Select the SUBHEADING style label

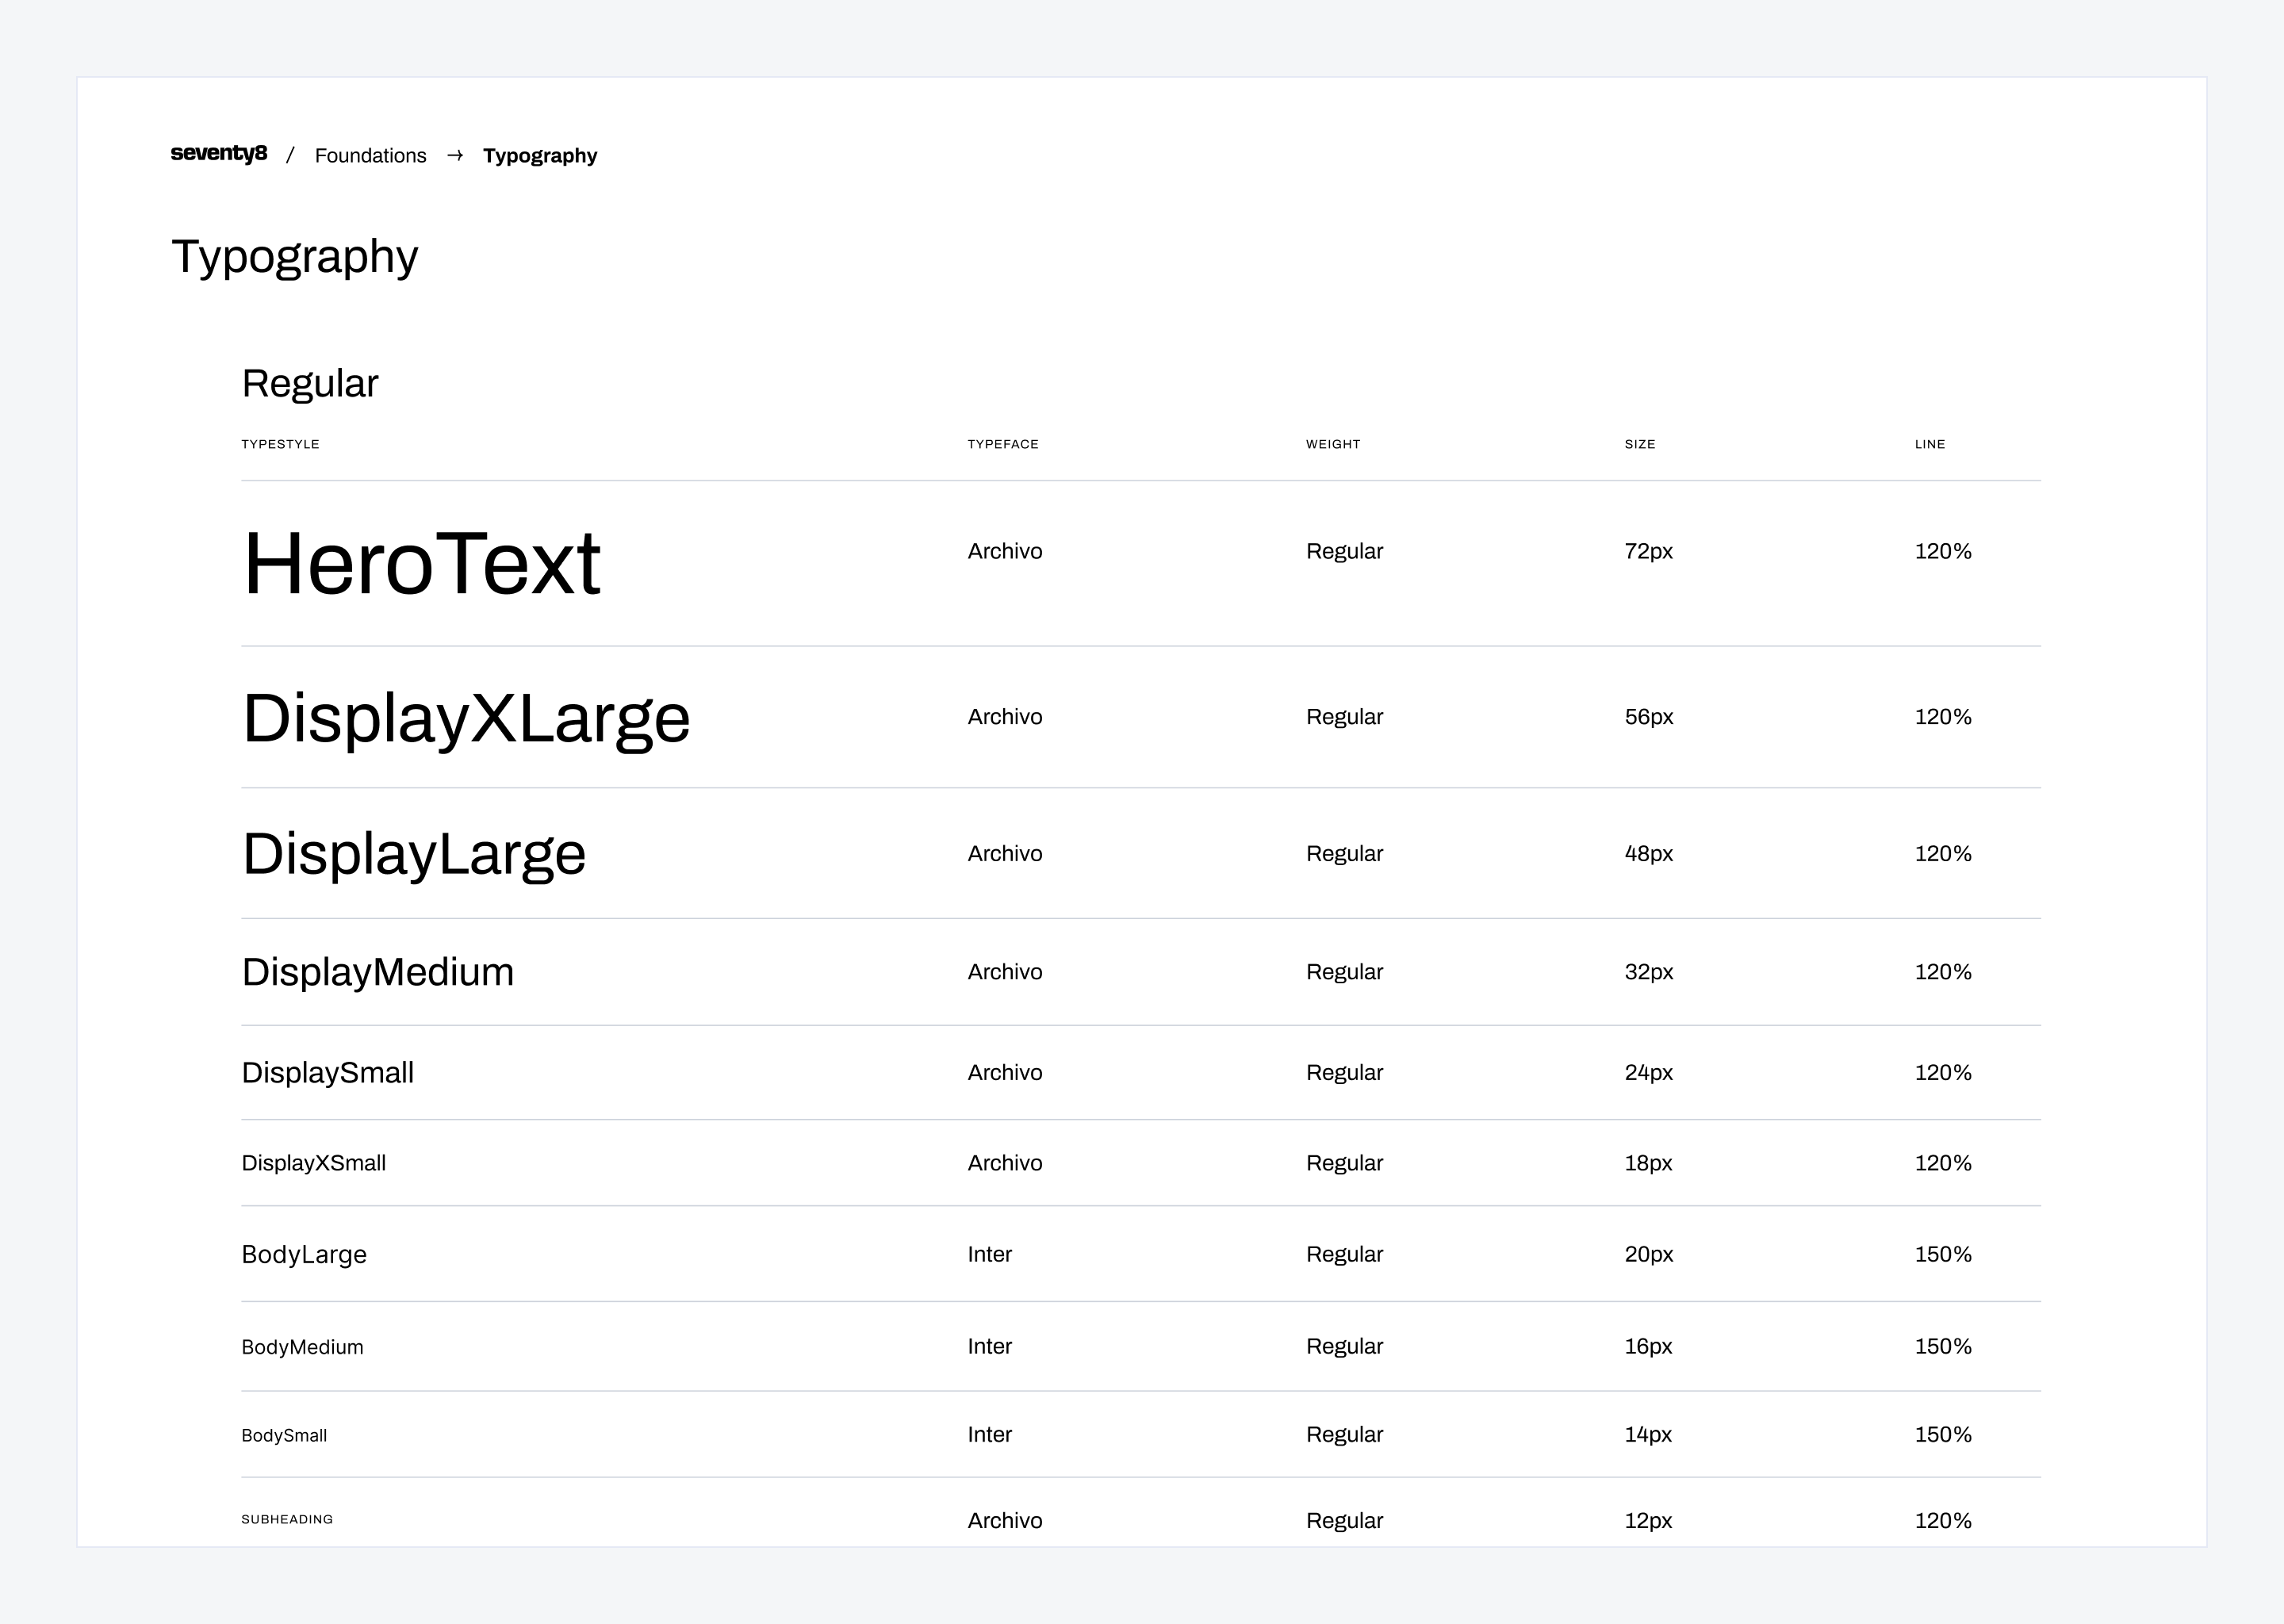pos(287,1519)
